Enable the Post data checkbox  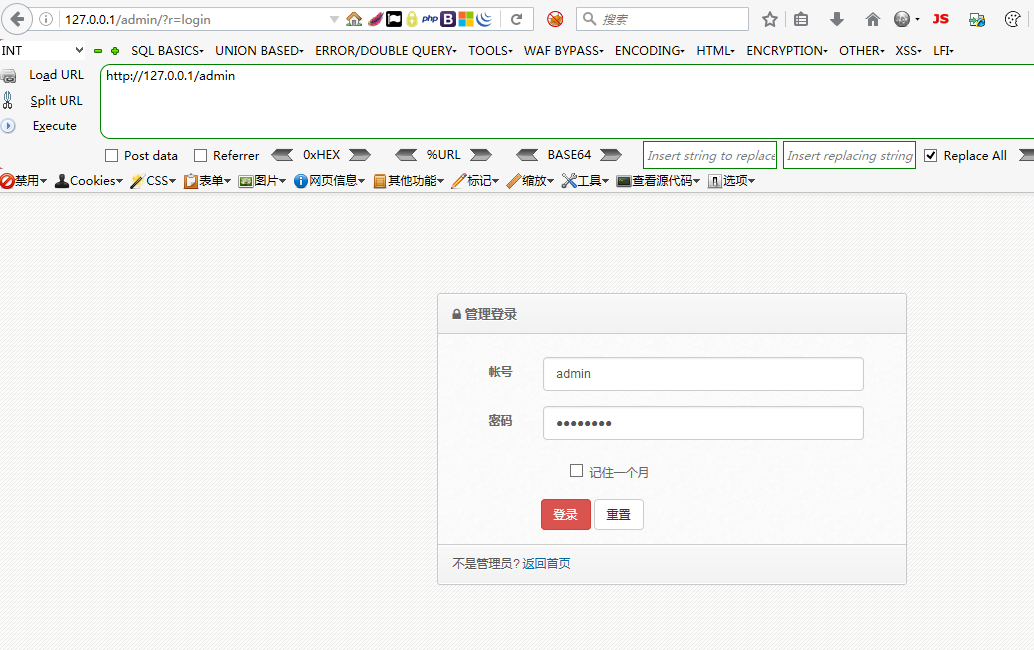(x=111, y=156)
